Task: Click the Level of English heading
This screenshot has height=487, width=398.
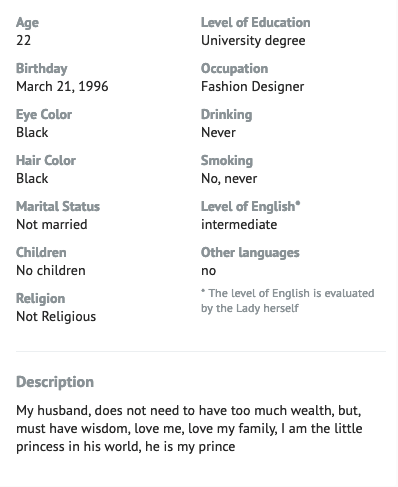Action: 251,207
